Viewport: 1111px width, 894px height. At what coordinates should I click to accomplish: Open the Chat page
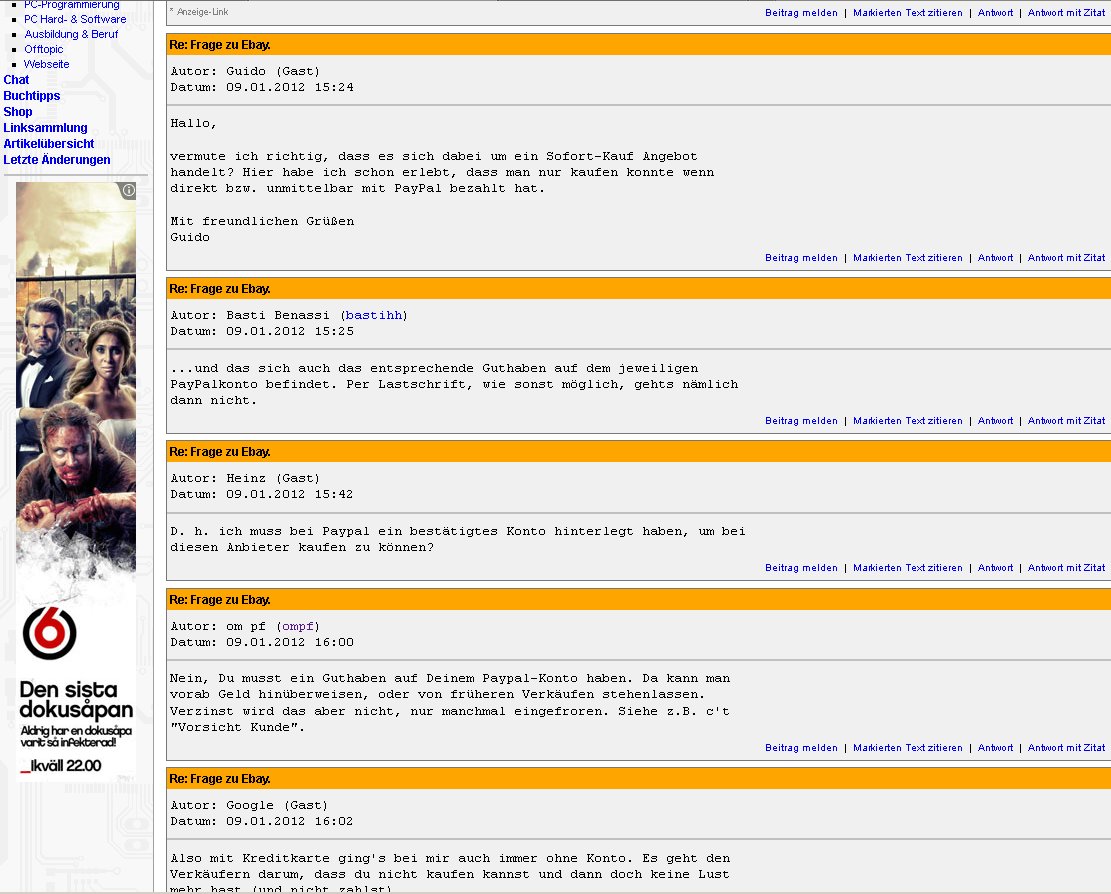pyautogui.click(x=16, y=80)
